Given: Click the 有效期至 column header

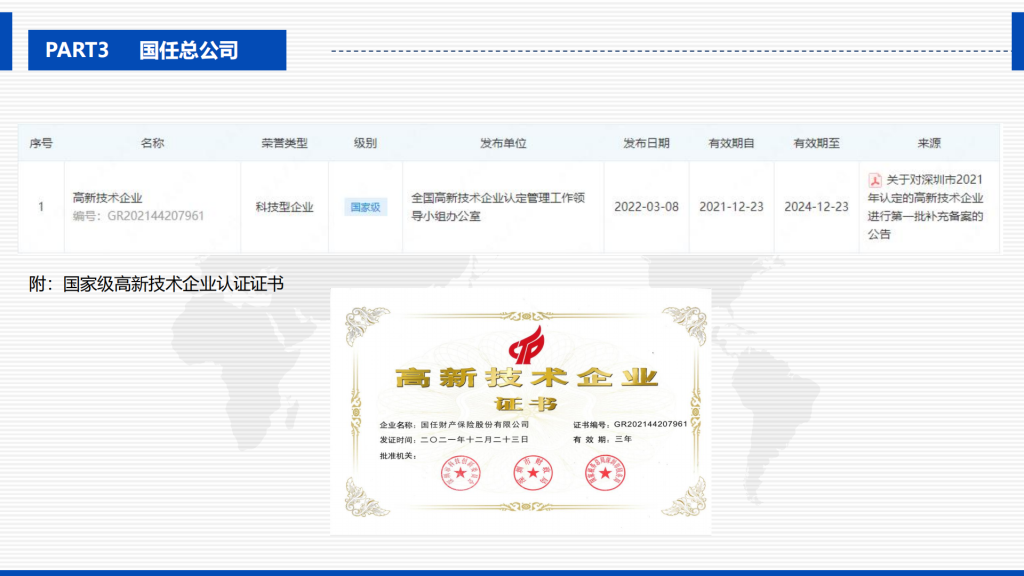Looking at the screenshot, I should (x=816, y=143).
